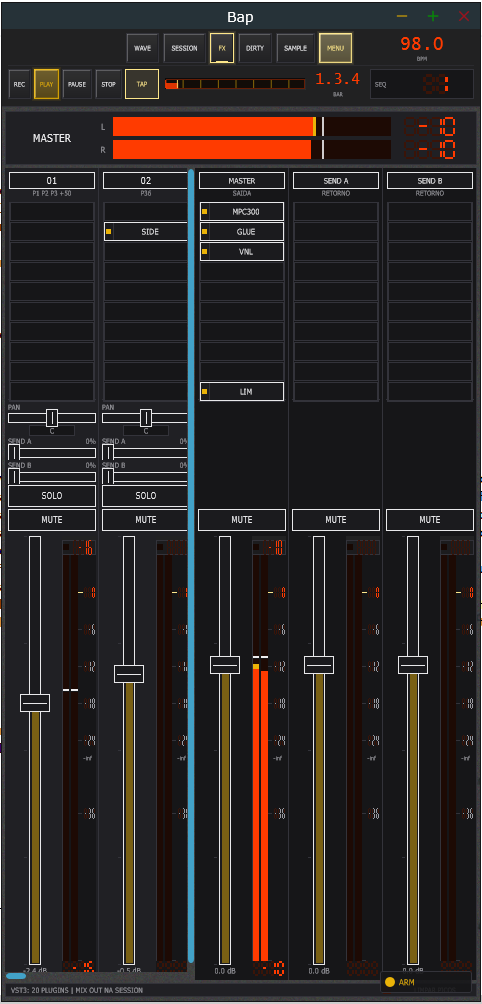Select the SEND A return header
This screenshot has width=482, height=1004.
335,181
